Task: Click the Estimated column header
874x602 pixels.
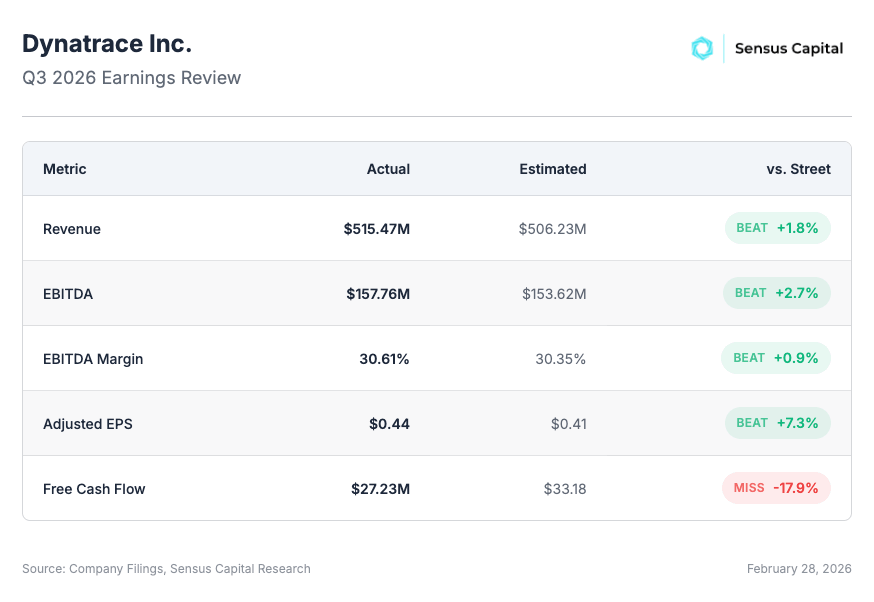Action: pyautogui.click(x=553, y=169)
